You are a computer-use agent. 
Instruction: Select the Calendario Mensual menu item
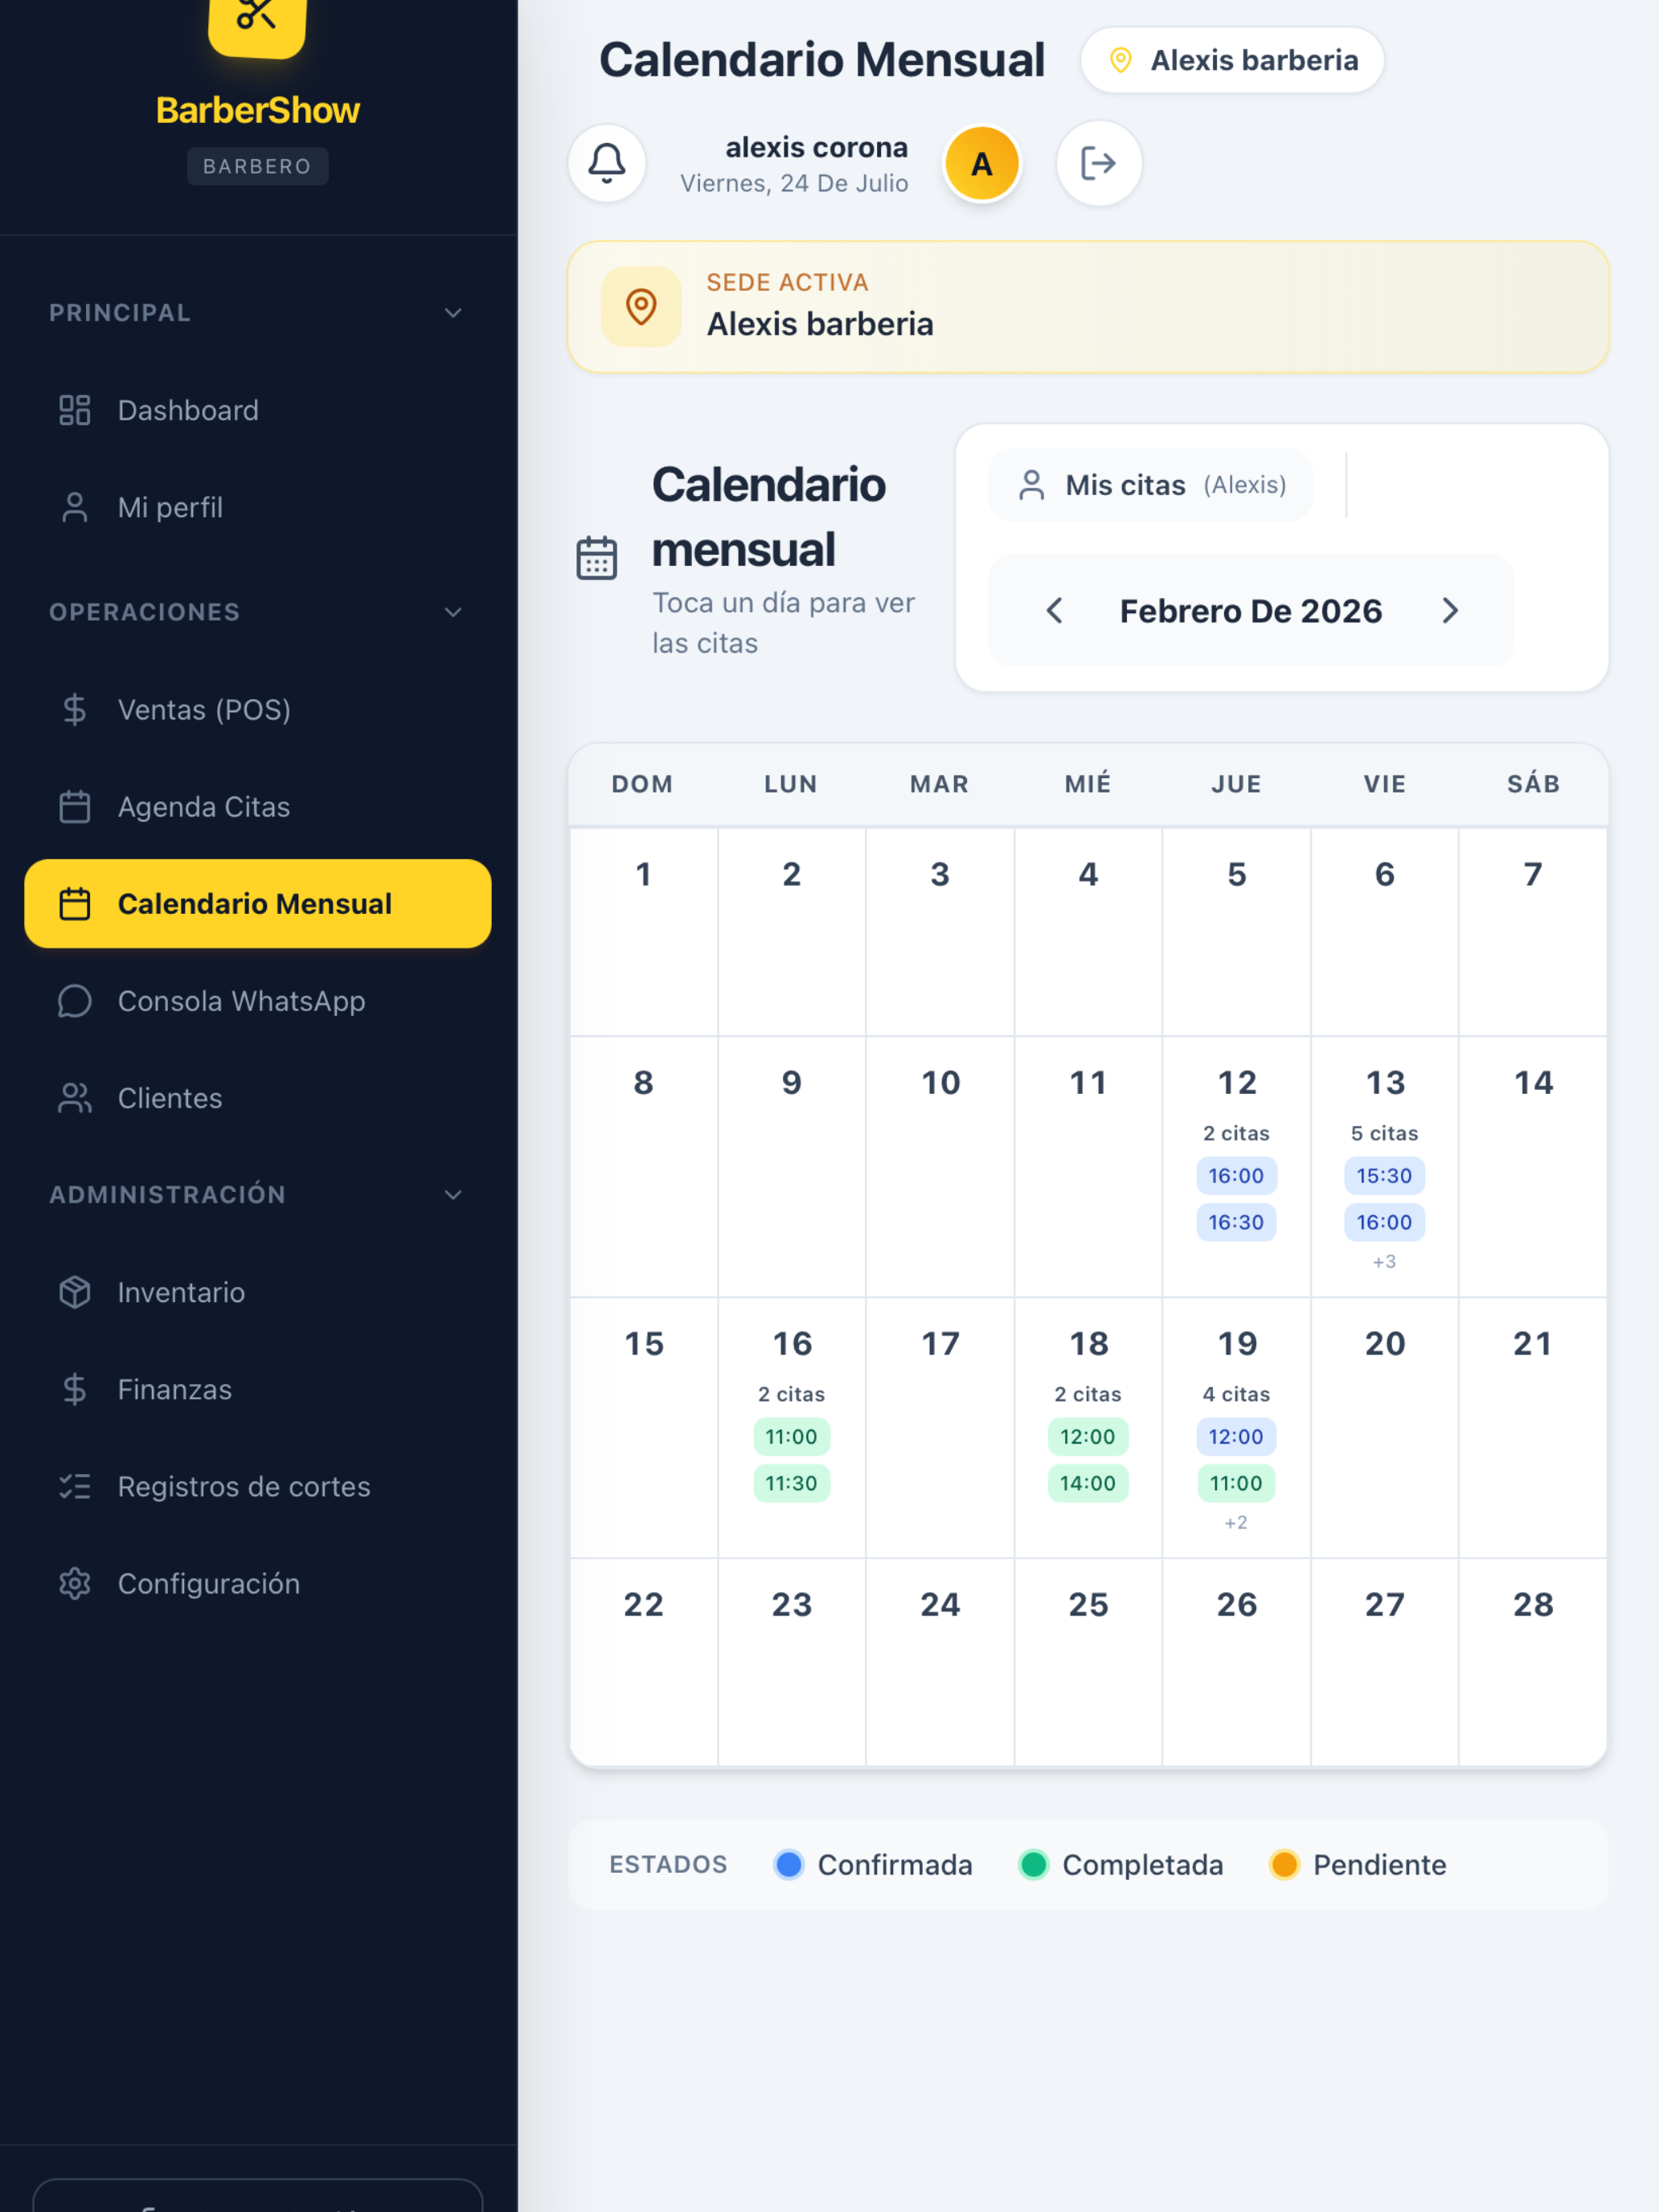258,903
